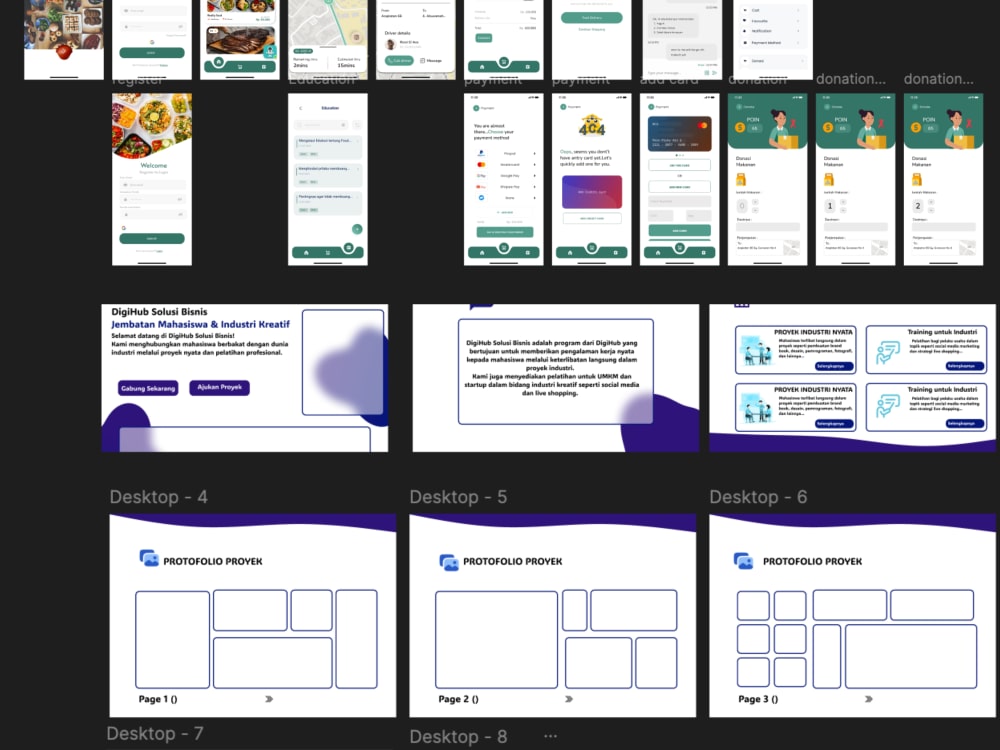Select the Desktop - 6 frame label
The width and height of the screenshot is (1000, 750).
pyautogui.click(x=758, y=497)
